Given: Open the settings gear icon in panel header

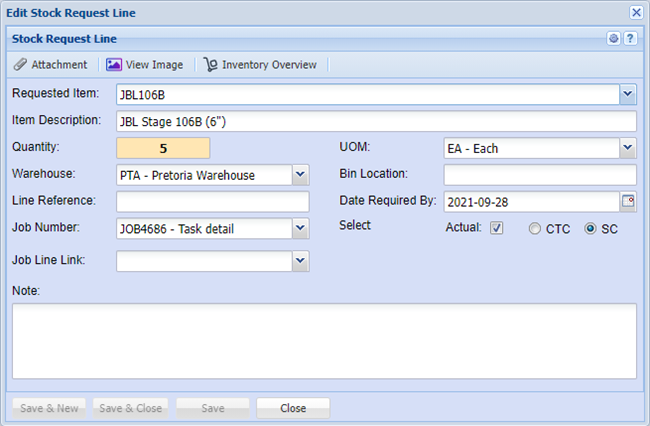Looking at the screenshot, I should (614, 39).
